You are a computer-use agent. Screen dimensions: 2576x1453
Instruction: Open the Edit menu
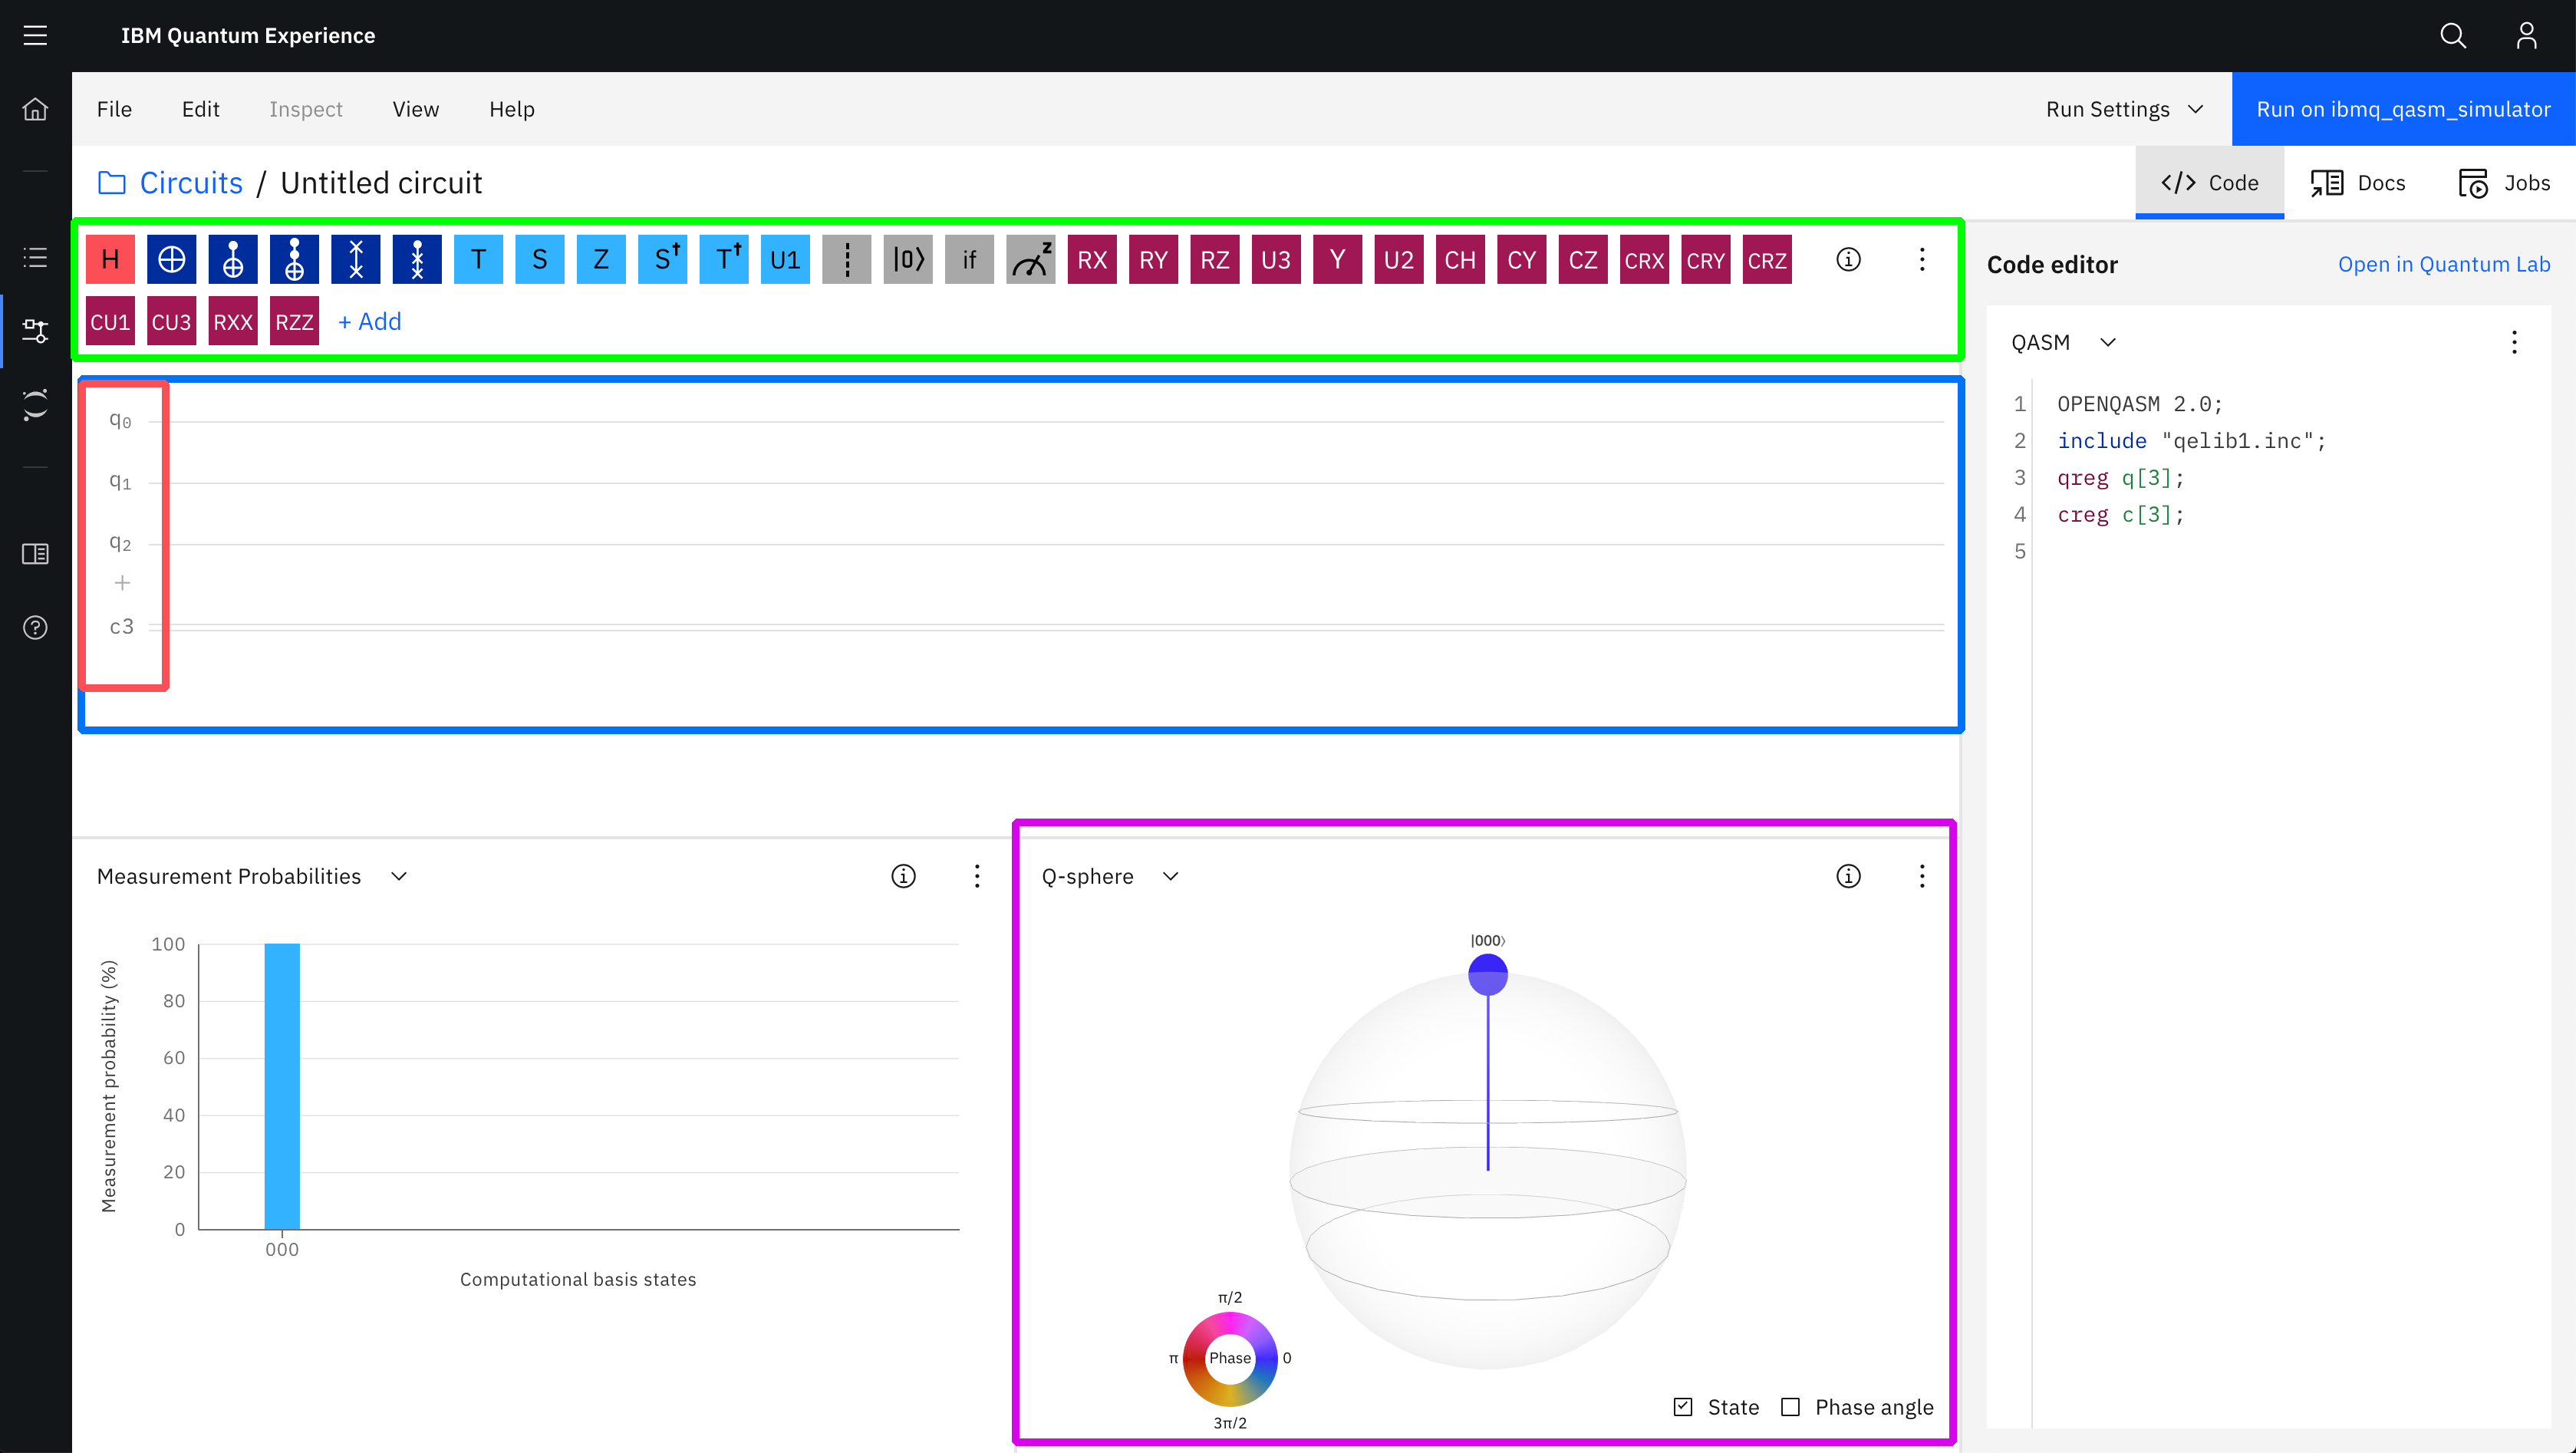(200, 109)
